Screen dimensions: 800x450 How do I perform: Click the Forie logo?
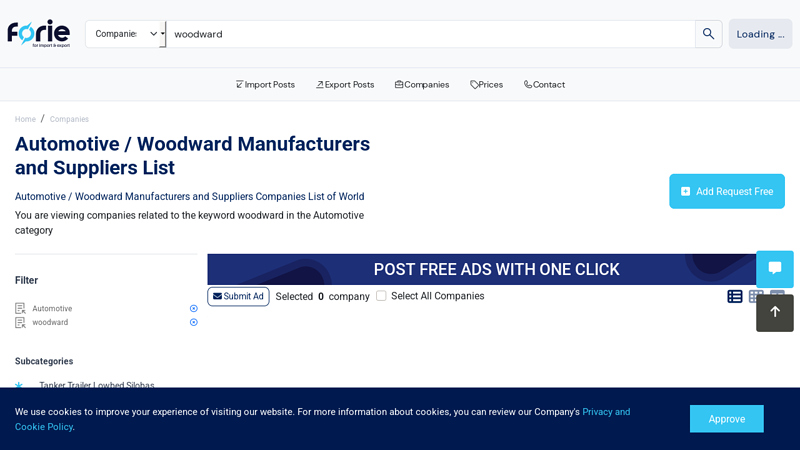coord(39,34)
